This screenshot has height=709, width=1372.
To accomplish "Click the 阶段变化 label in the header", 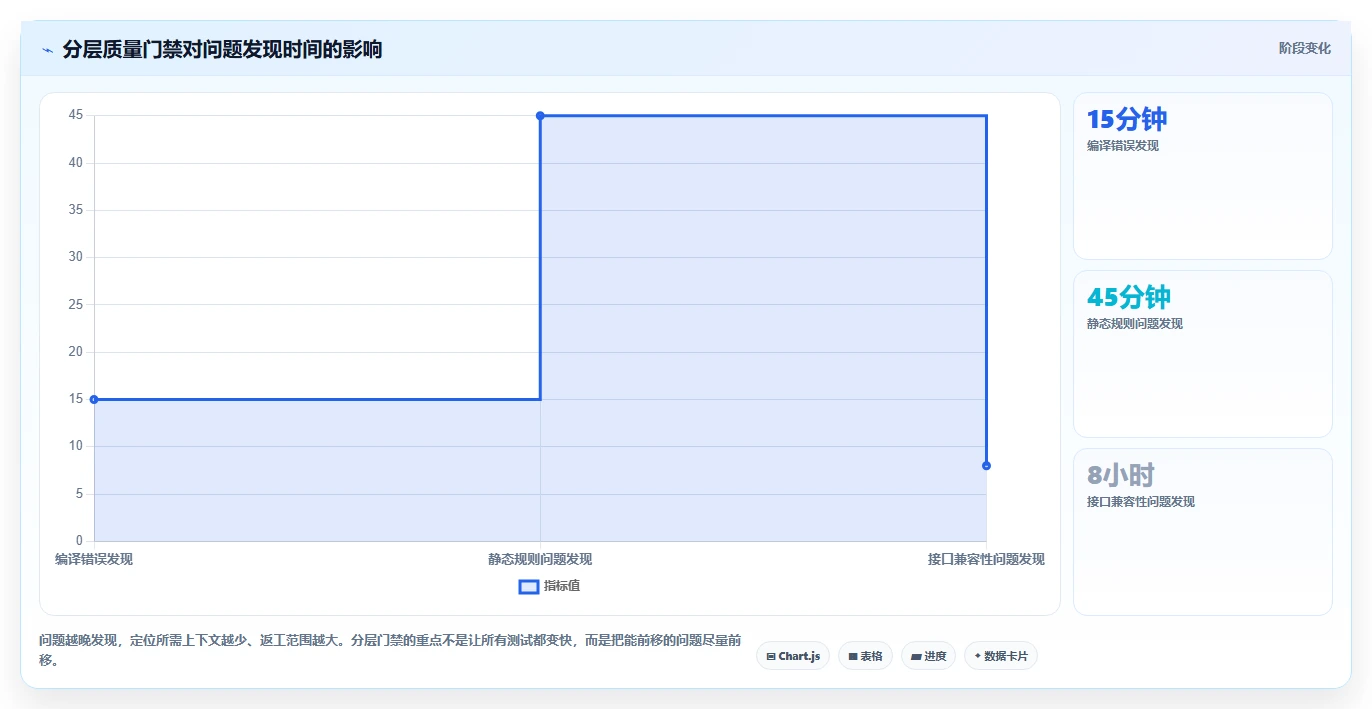I will pyautogui.click(x=1304, y=48).
